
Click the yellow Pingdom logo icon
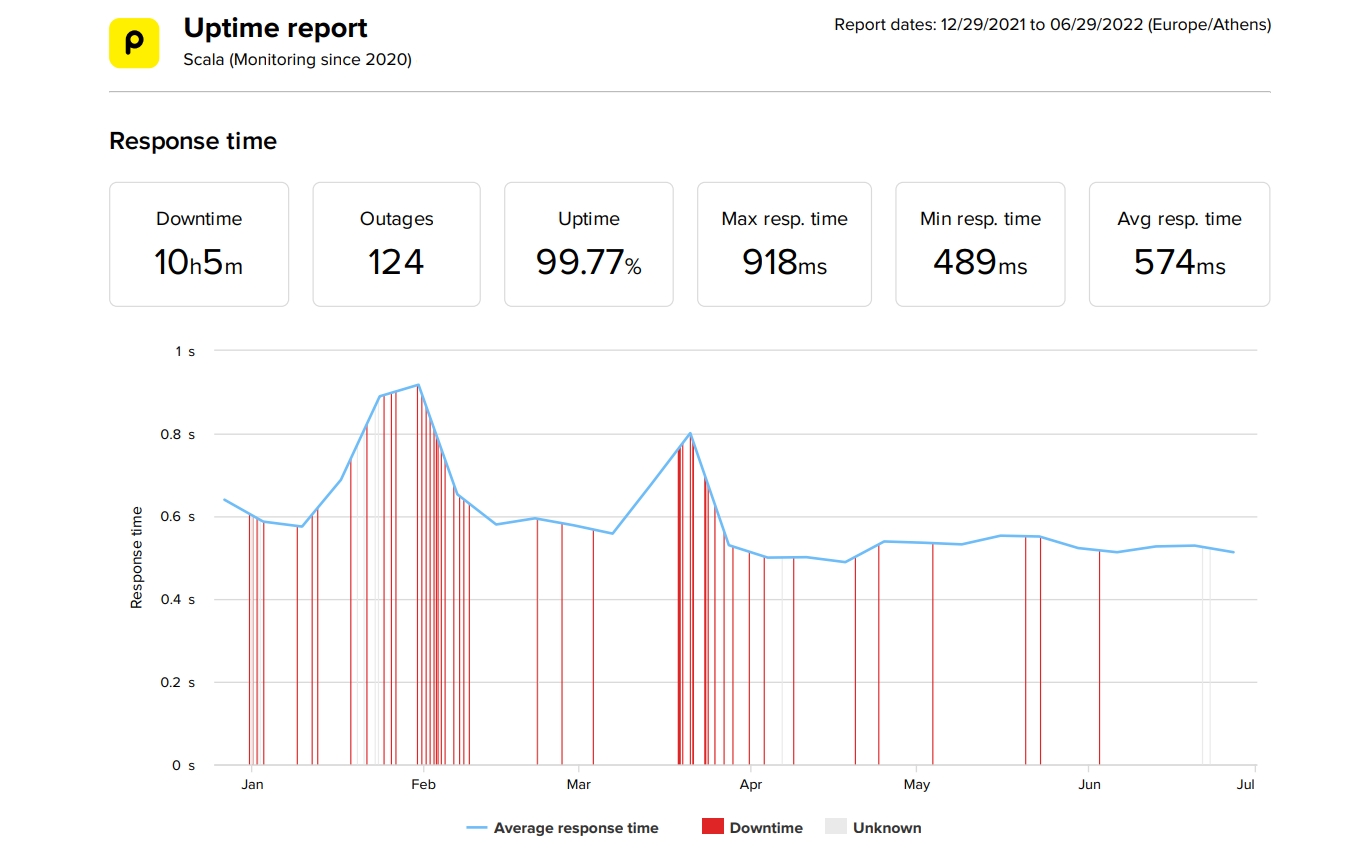point(134,43)
